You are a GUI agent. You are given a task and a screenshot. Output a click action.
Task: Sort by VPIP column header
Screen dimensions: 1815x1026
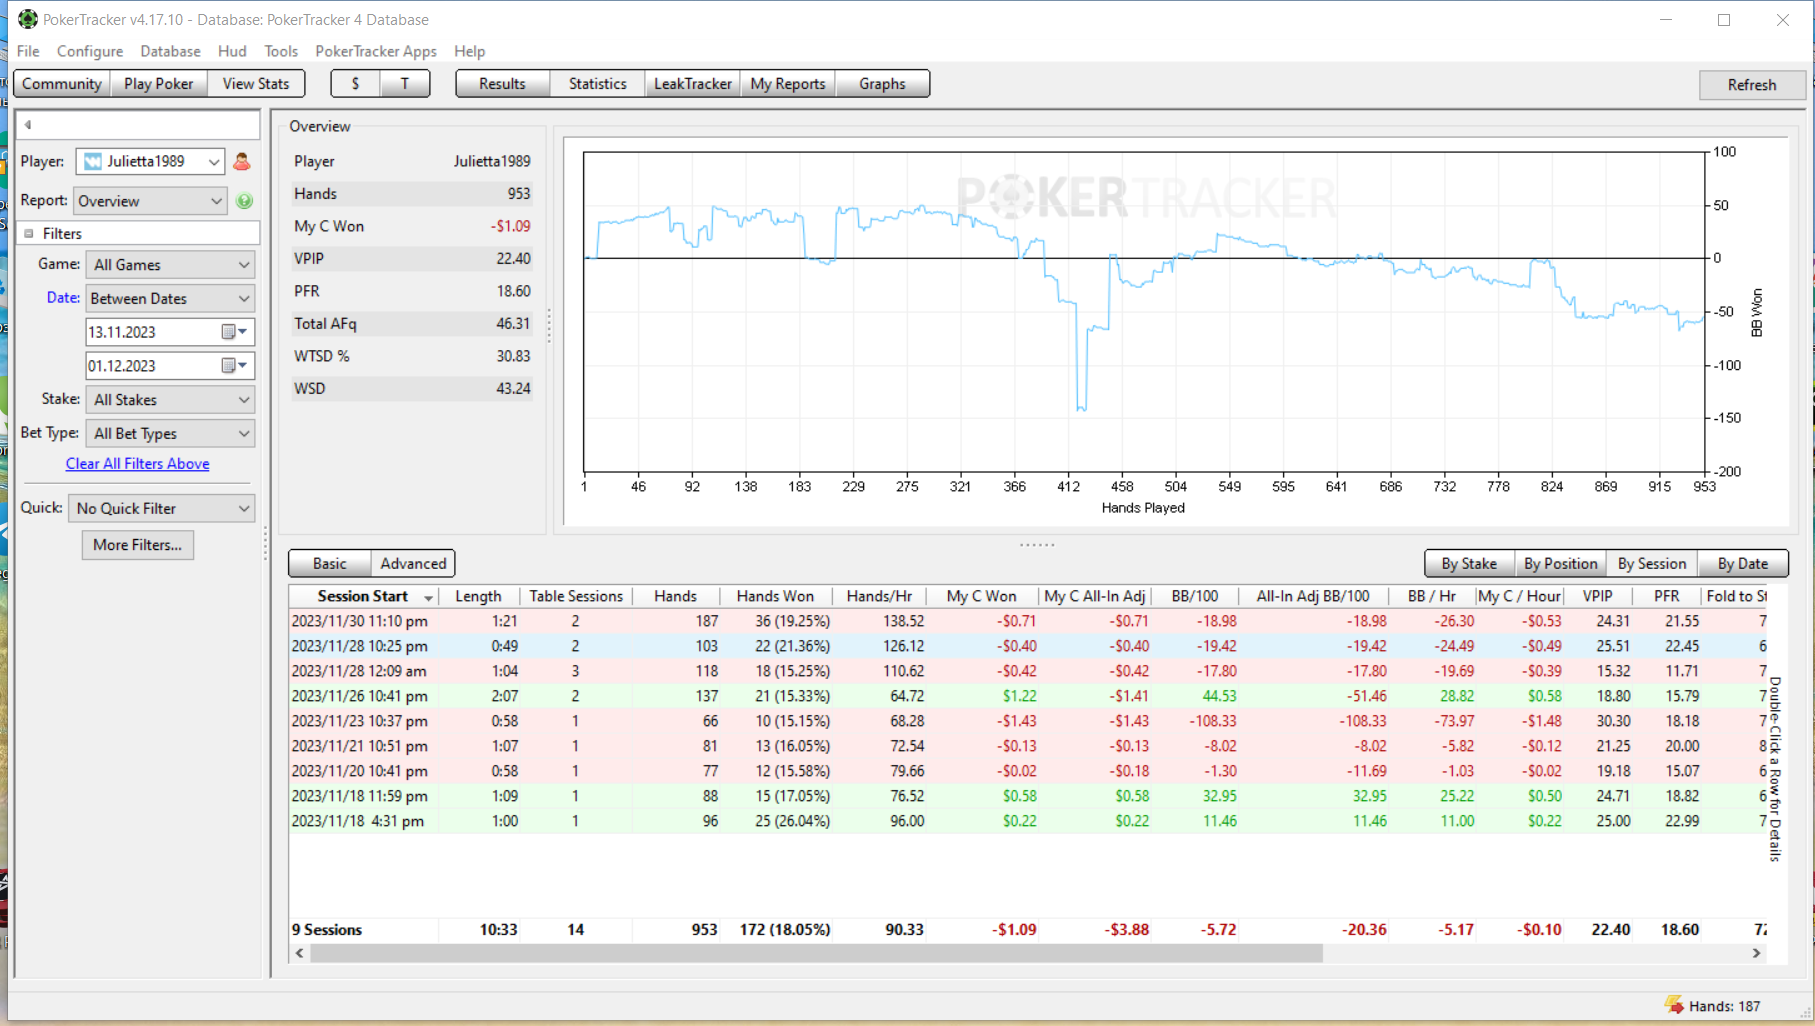[x=1598, y=596]
